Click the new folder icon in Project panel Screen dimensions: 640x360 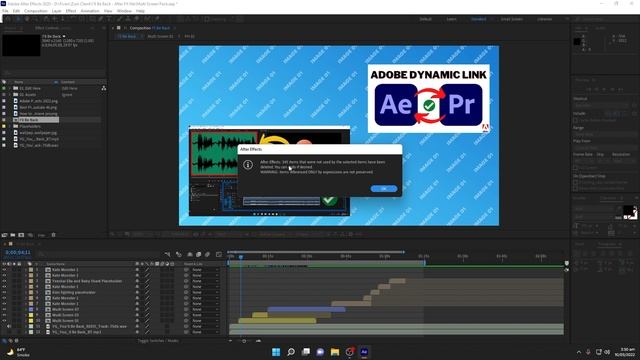[x=13, y=235]
